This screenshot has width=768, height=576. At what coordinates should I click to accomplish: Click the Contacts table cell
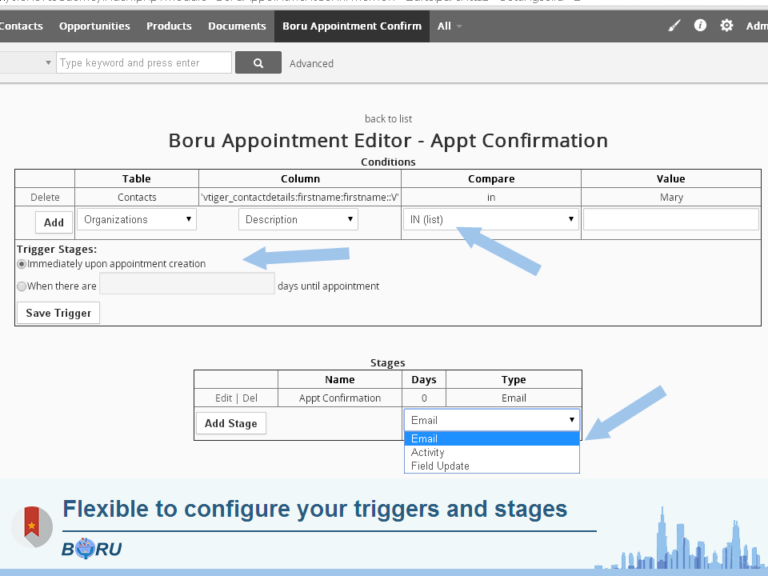tap(137, 197)
